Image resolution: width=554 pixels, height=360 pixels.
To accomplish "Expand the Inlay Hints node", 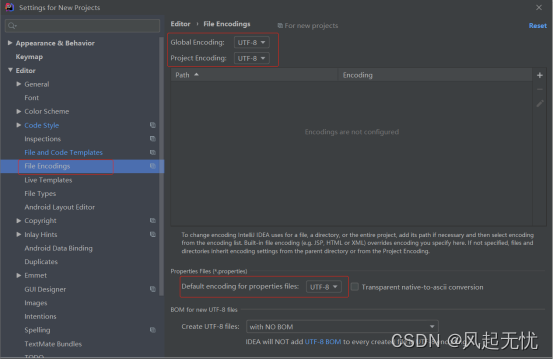I will click(x=19, y=234).
